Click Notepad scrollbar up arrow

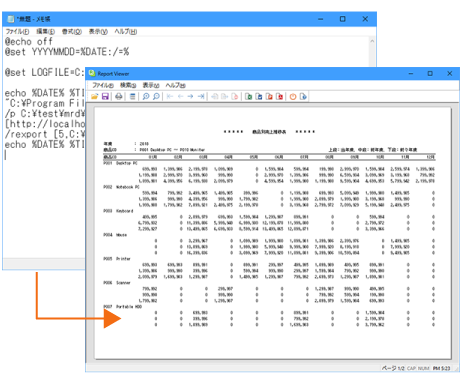372,41
